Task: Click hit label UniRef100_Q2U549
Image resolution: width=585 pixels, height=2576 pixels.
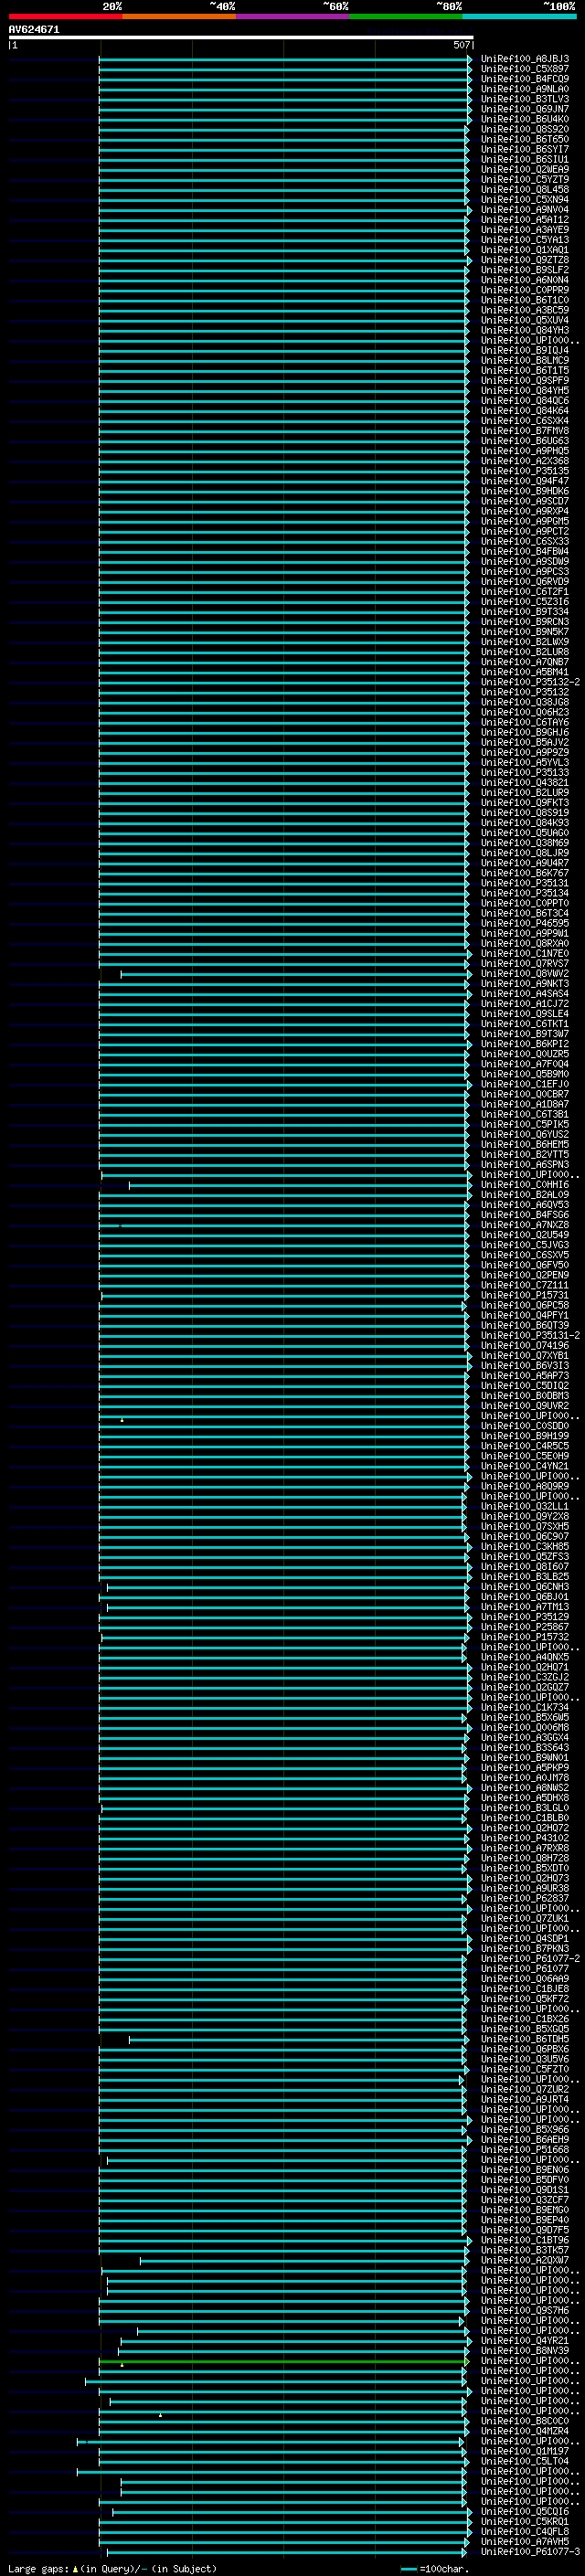Action: click(x=525, y=1235)
